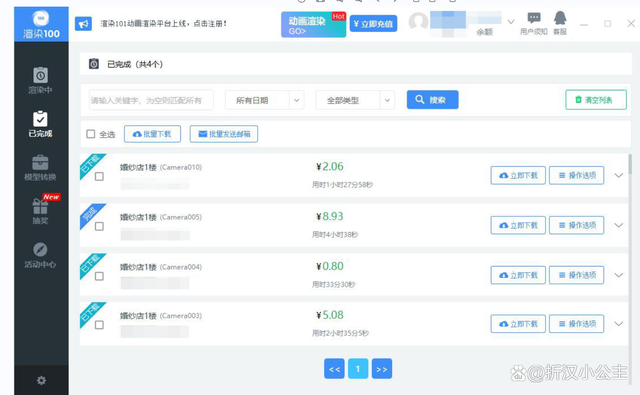Click 立即下载 for Camera005 job
The height and width of the screenshot is (395, 640).
[518, 225]
